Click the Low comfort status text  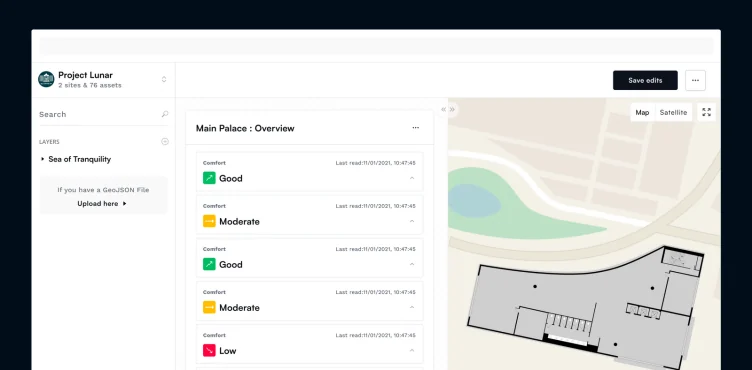pos(228,351)
